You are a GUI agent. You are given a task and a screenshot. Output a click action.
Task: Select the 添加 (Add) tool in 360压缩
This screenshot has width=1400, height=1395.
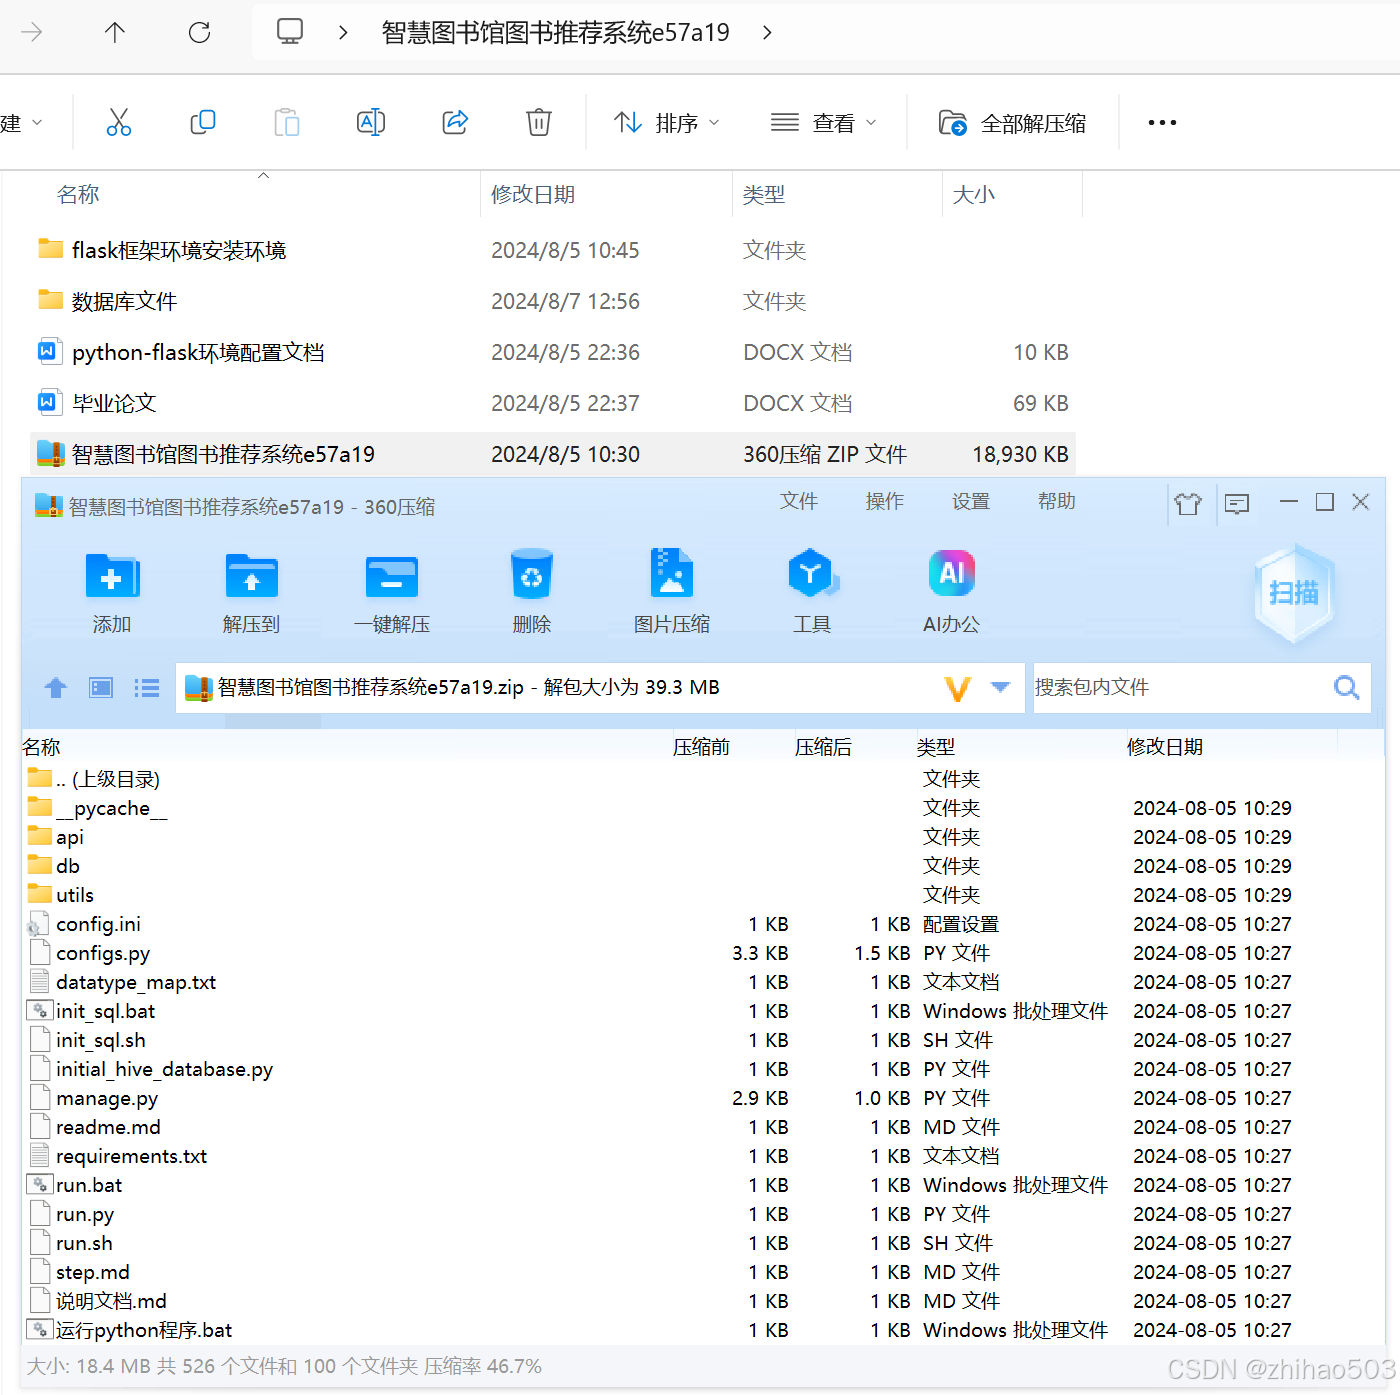click(x=111, y=590)
